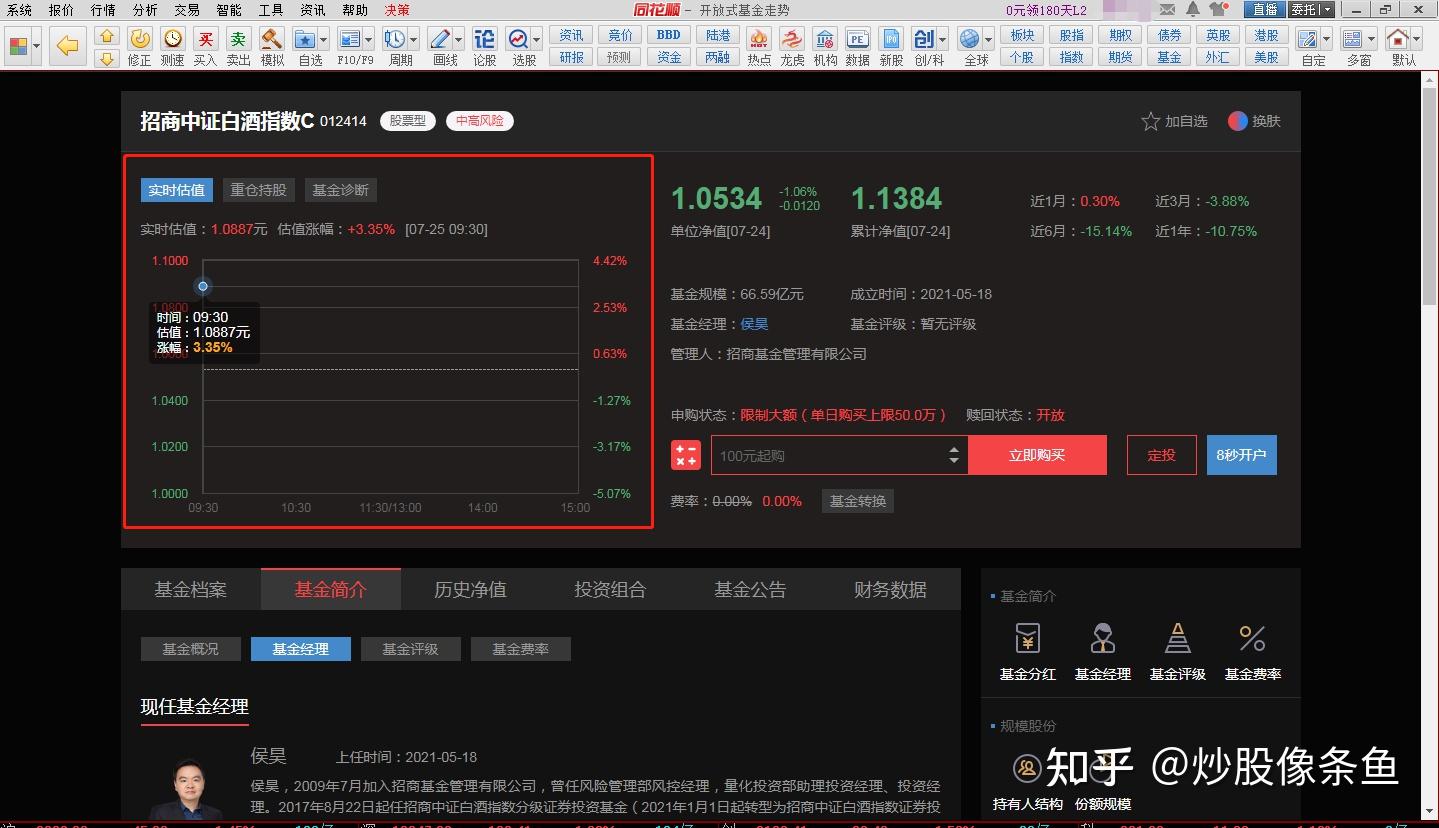Image resolution: width=1439 pixels, height=828 pixels.
Task: Open the mail envelope icon in title bar
Action: (1167, 9)
